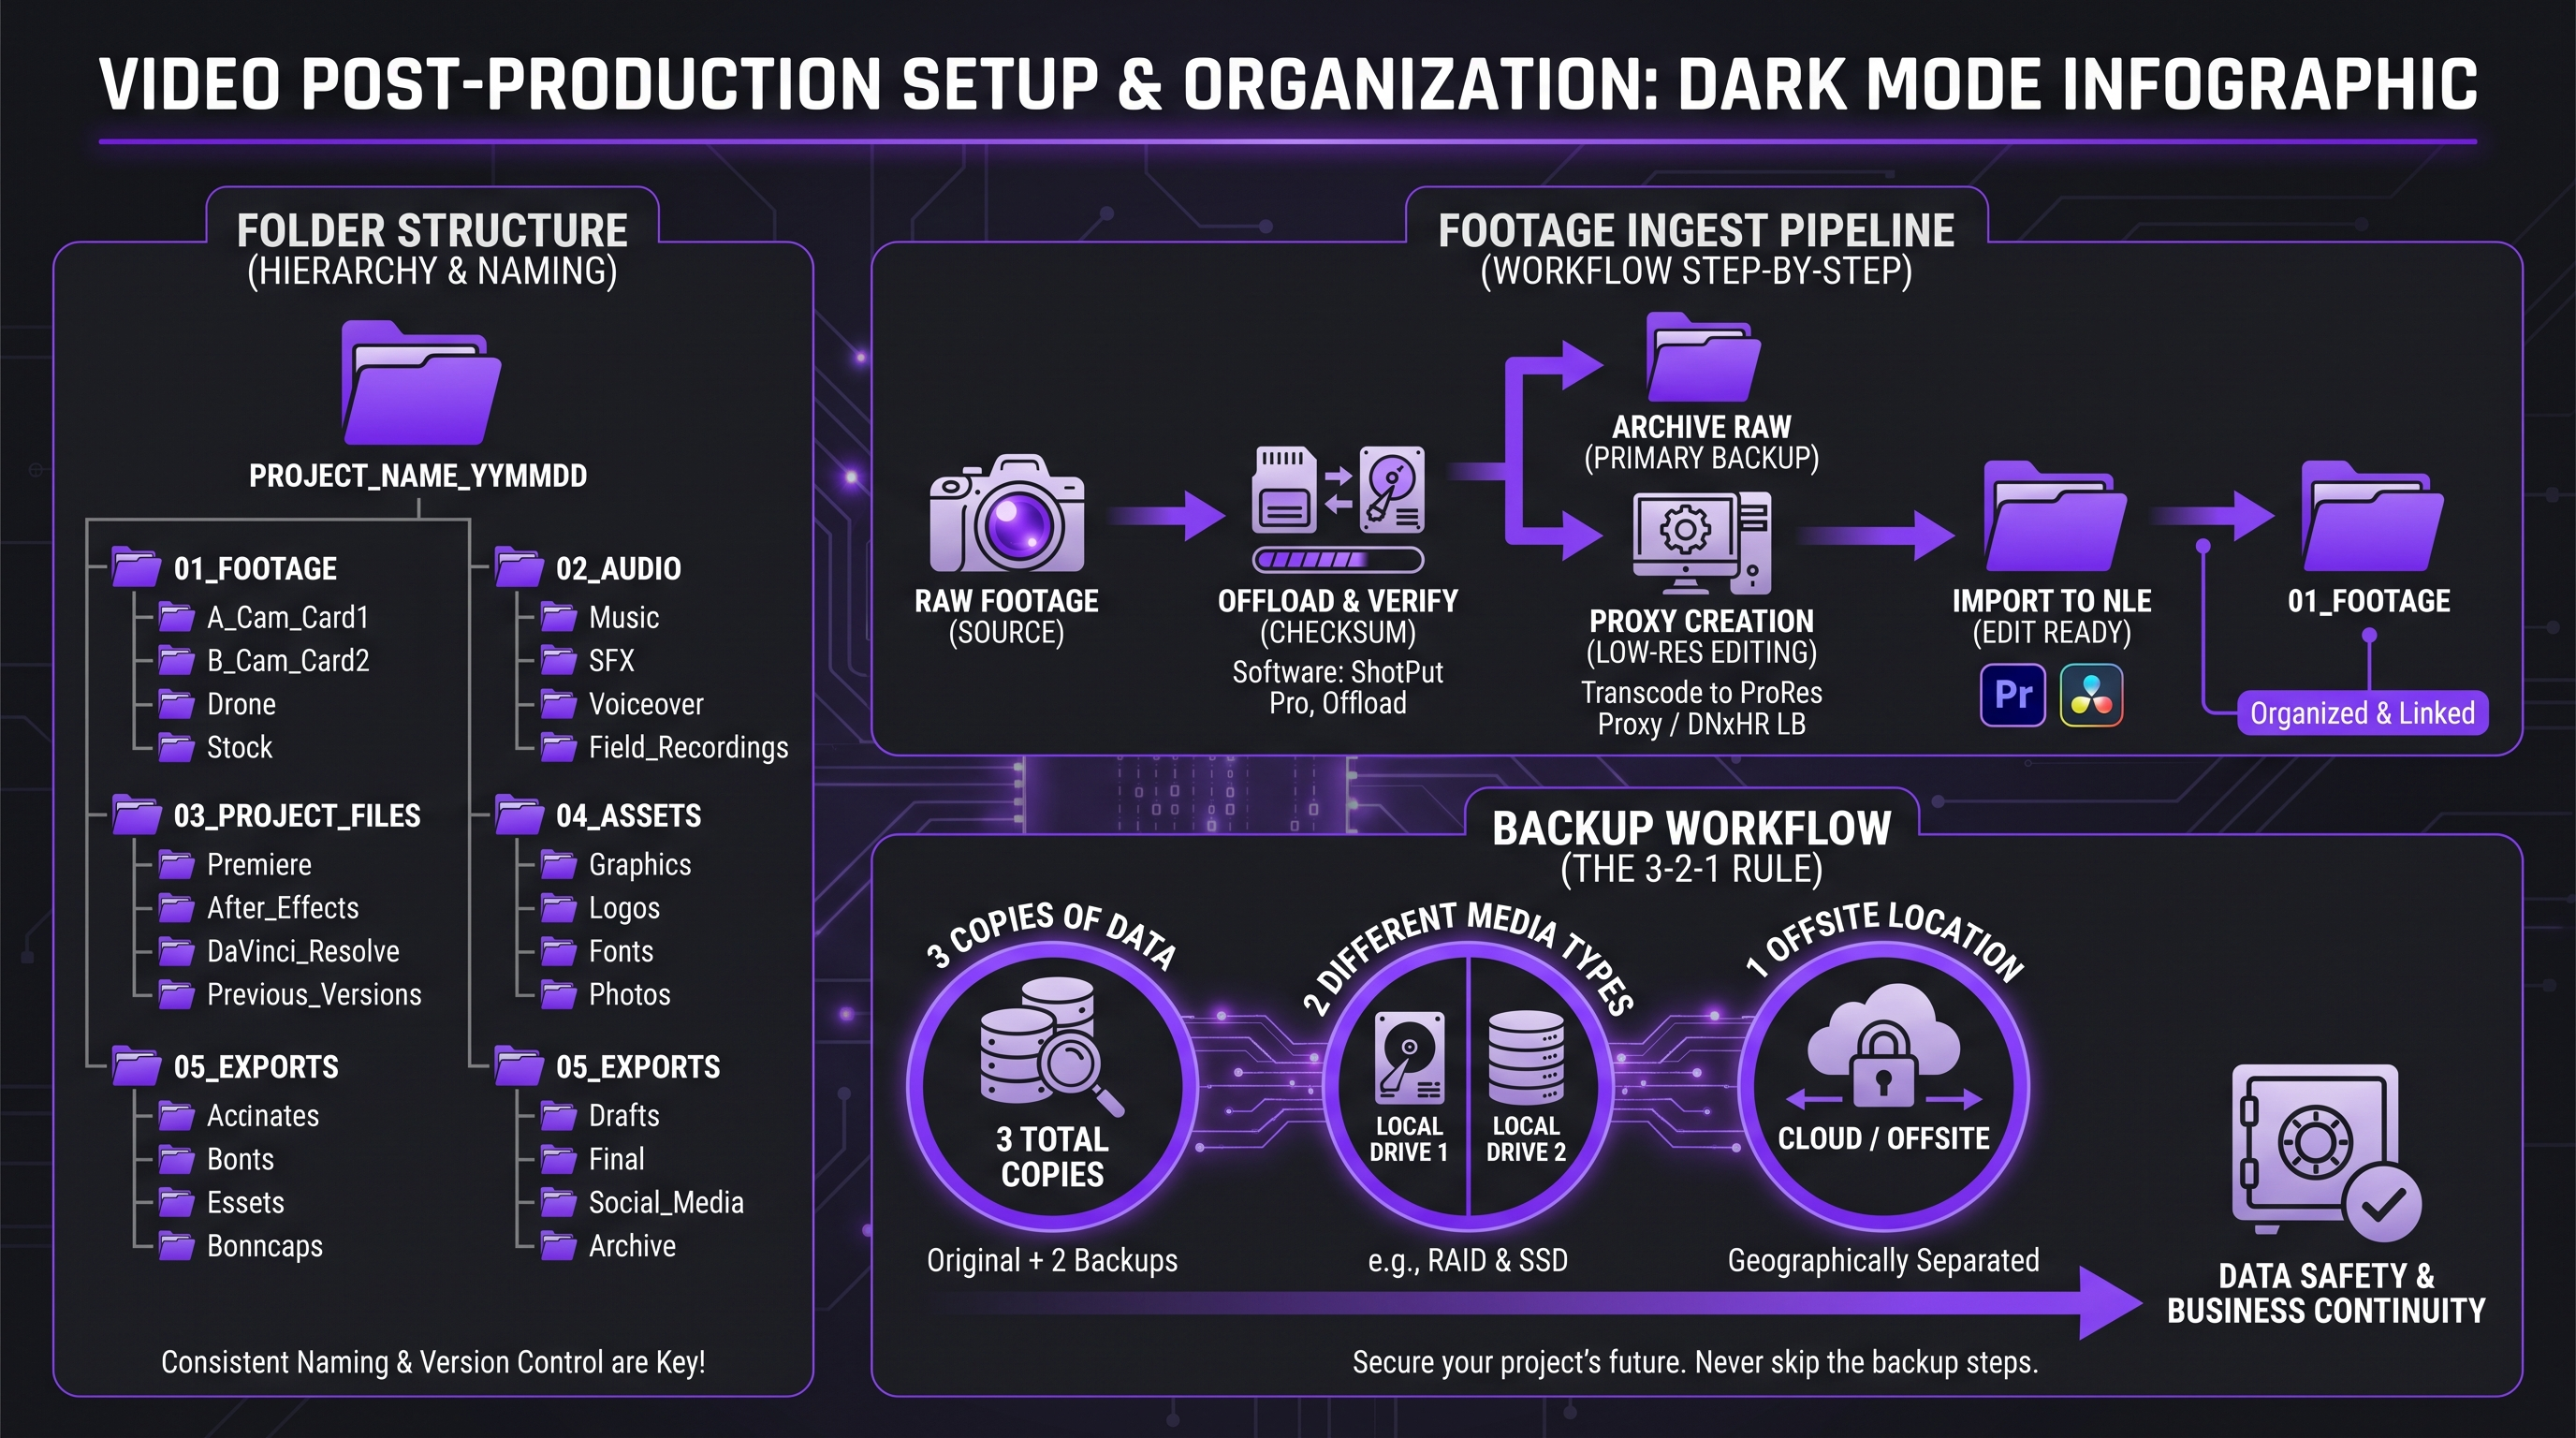Click the DATA SAFETY & BUSINESS CONTINUITY label
2576x1438 pixels.
click(x=2326, y=1293)
